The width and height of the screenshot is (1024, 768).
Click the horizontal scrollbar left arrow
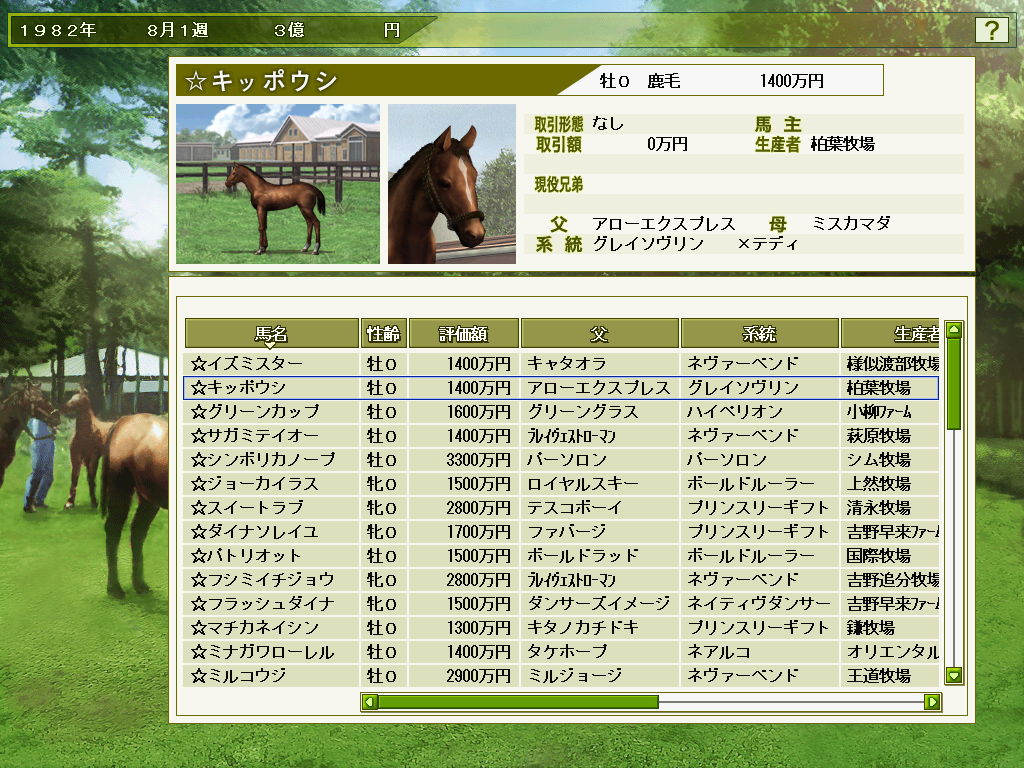click(370, 702)
